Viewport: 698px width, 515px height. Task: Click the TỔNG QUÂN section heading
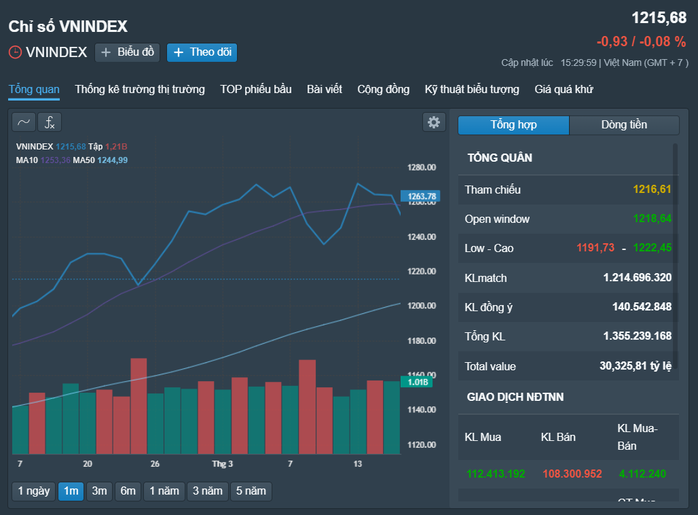(x=499, y=158)
